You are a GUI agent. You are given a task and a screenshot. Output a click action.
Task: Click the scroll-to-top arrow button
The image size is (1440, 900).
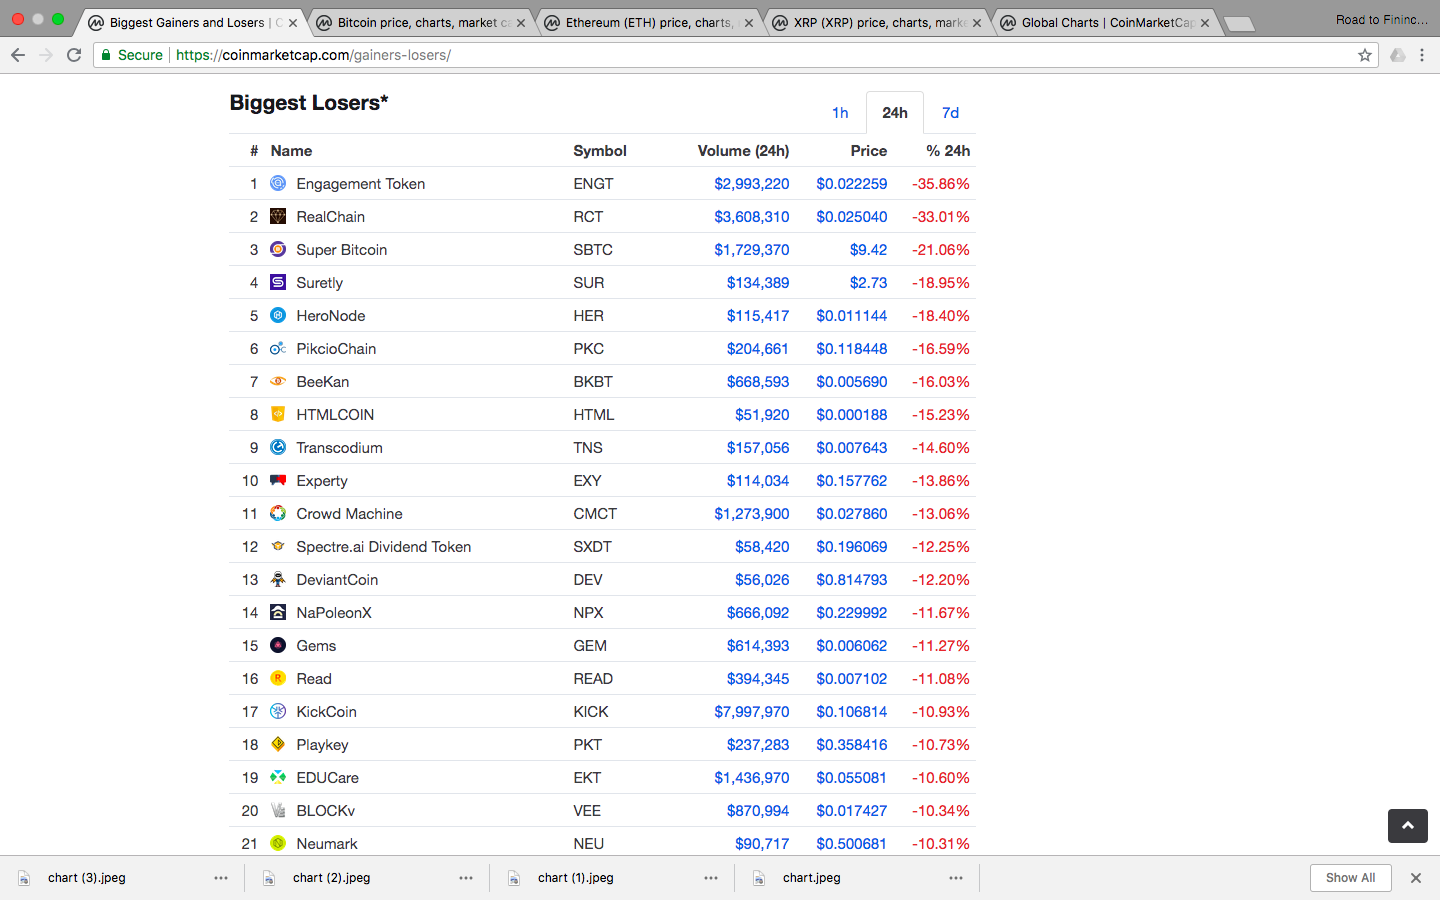point(1408,826)
